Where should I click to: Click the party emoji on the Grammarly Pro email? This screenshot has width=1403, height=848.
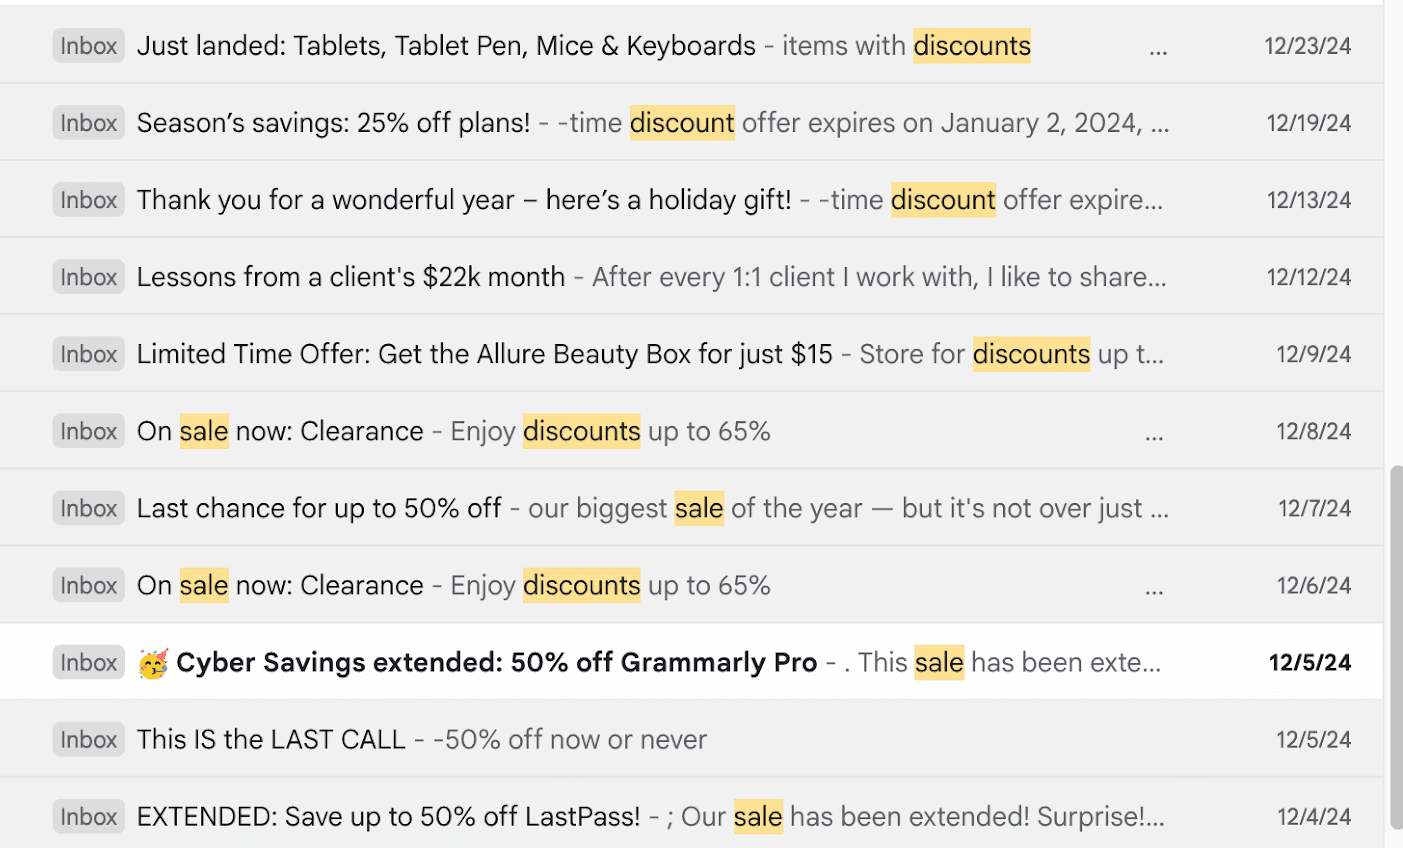[x=153, y=662]
